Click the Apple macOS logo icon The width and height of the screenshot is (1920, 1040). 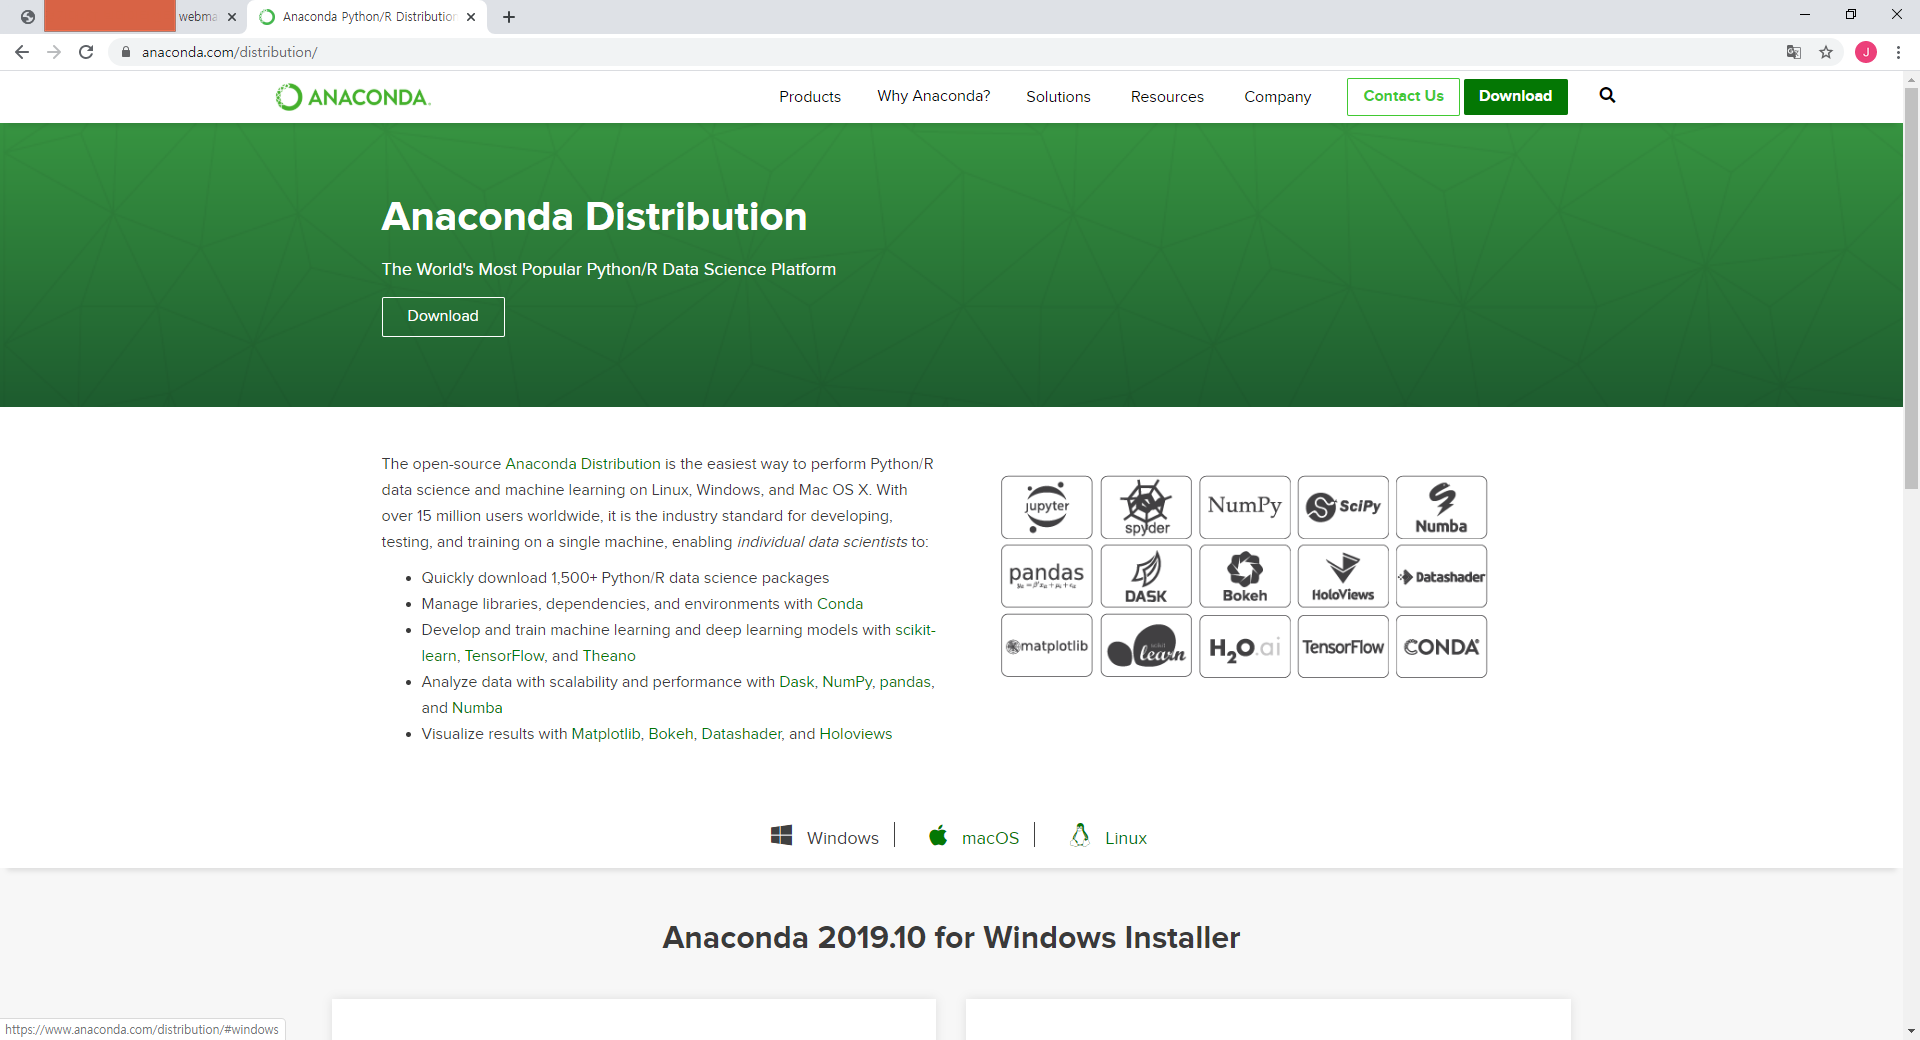pyautogui.click(x=937, y=835)
